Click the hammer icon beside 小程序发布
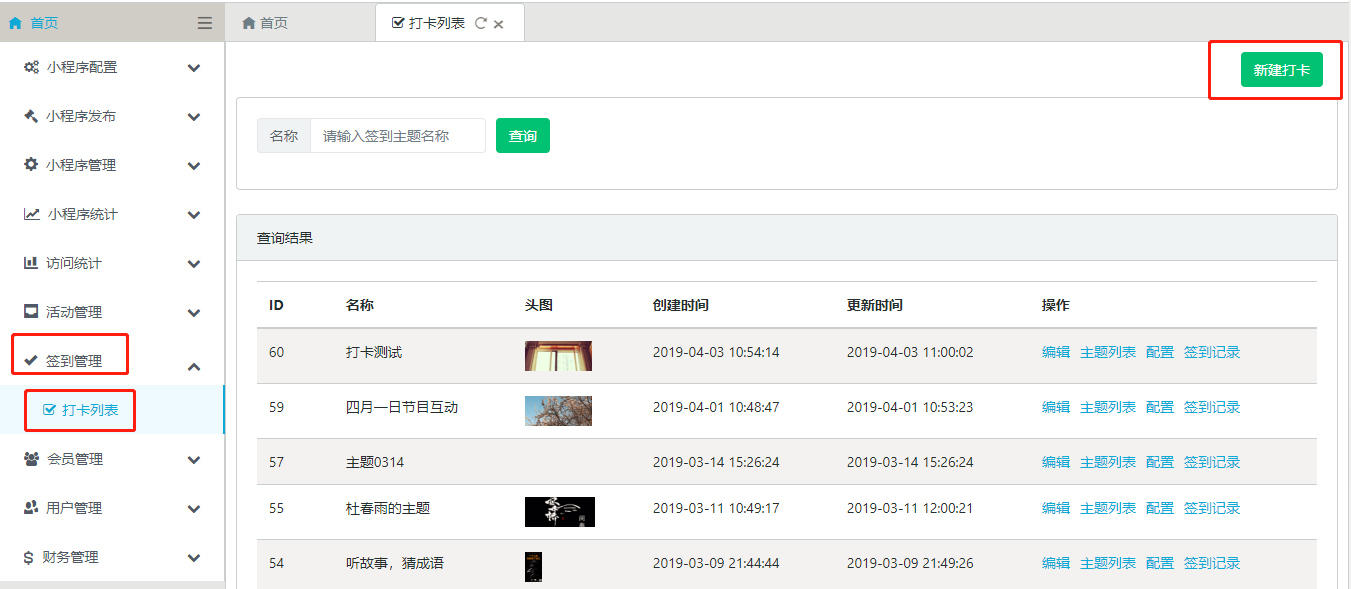Viewport: 1351px width, 589px height. point(31,116)
